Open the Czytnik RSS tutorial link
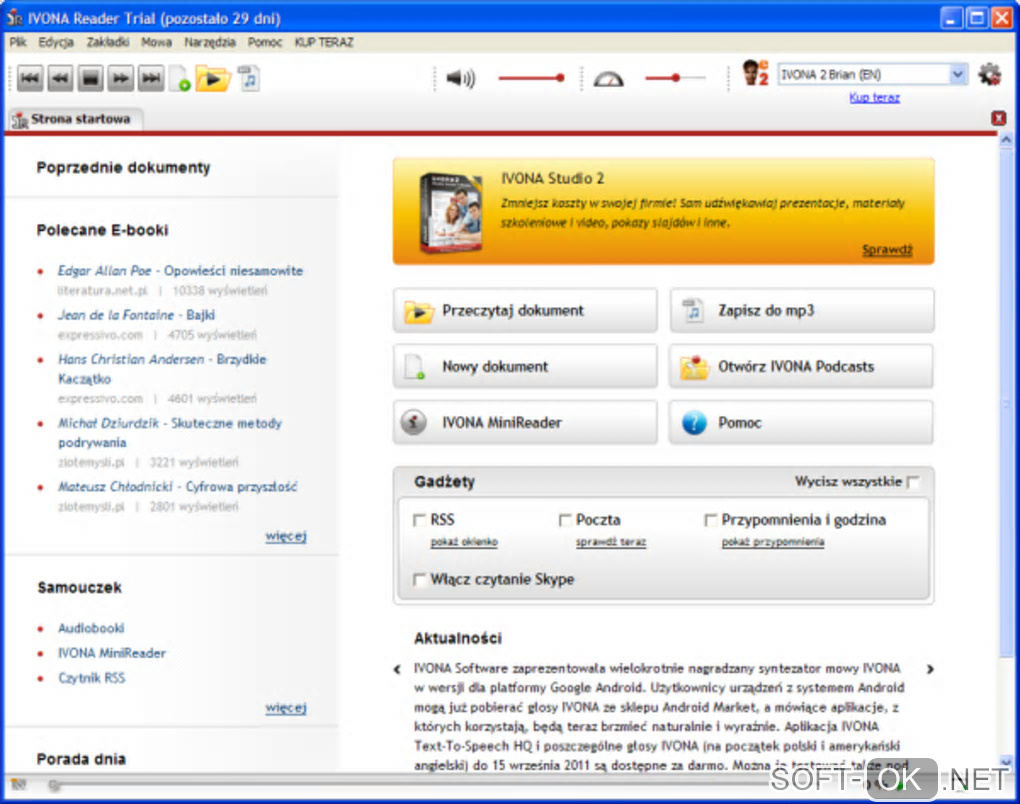The image size is (1020, 804). 92,678
